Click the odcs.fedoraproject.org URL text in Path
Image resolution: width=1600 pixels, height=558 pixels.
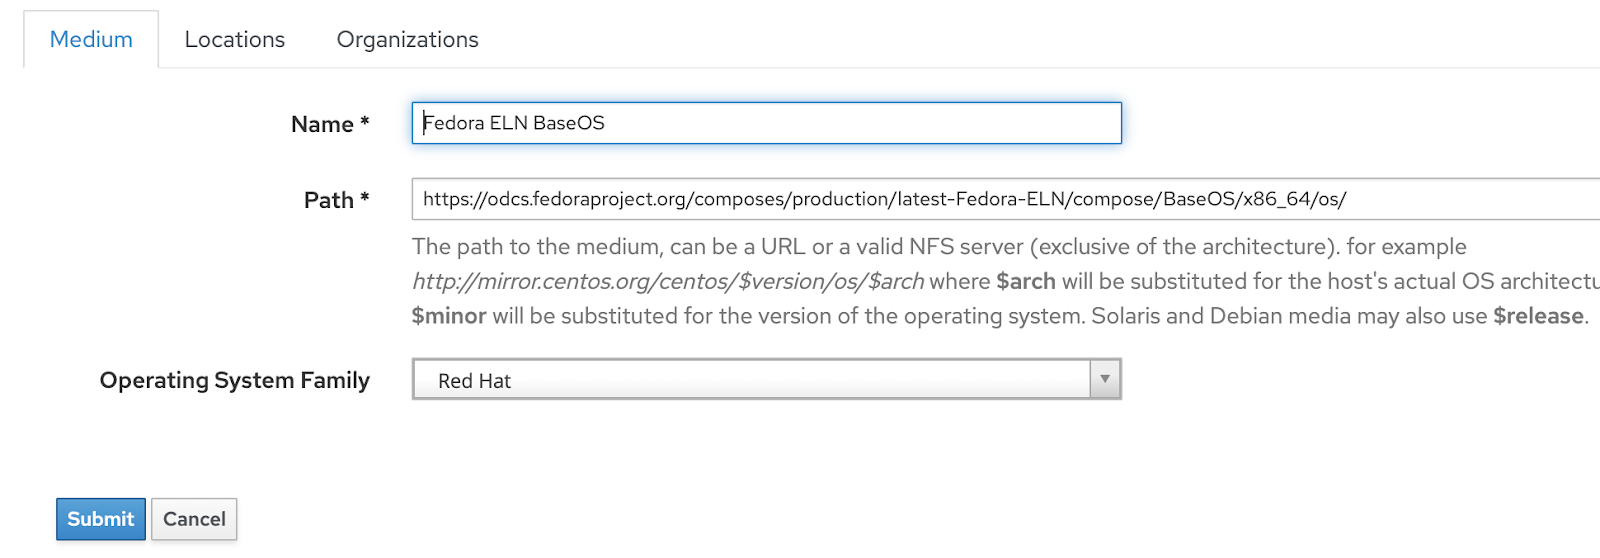click(x=884, y=199)
